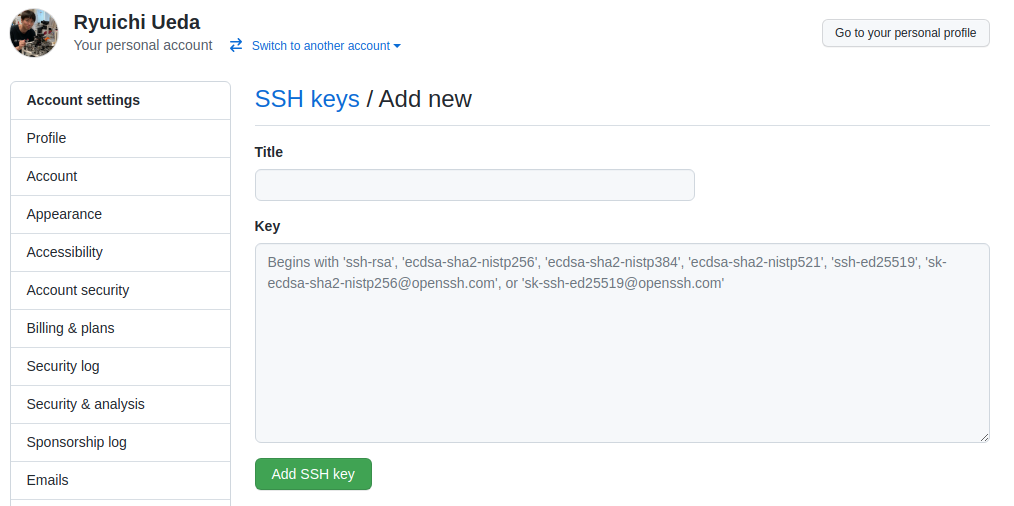This screenshot has height=506, width=1014.
Task: Focus the Title input field
Action: click(x=474, y=185)
